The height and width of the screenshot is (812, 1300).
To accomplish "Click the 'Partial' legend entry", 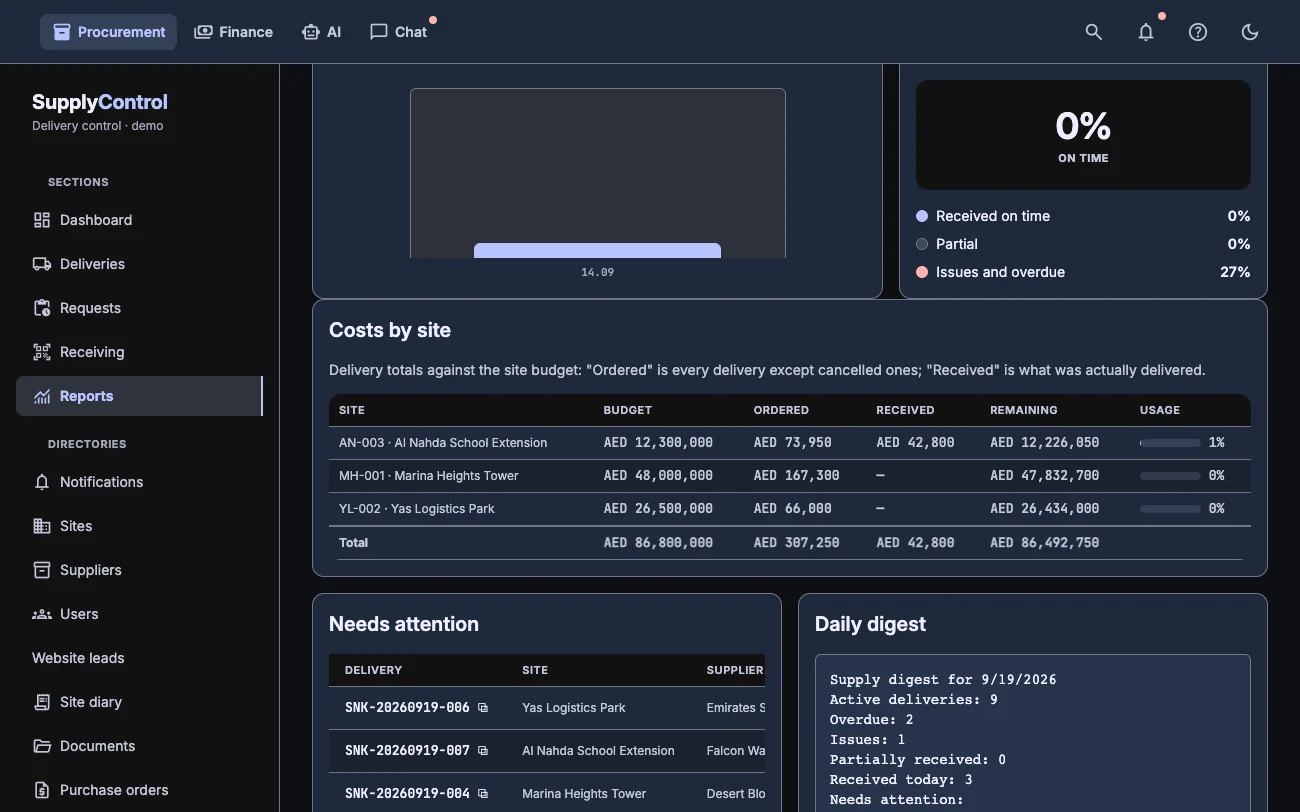I will pyautogui.click(x=1083, y=244).
